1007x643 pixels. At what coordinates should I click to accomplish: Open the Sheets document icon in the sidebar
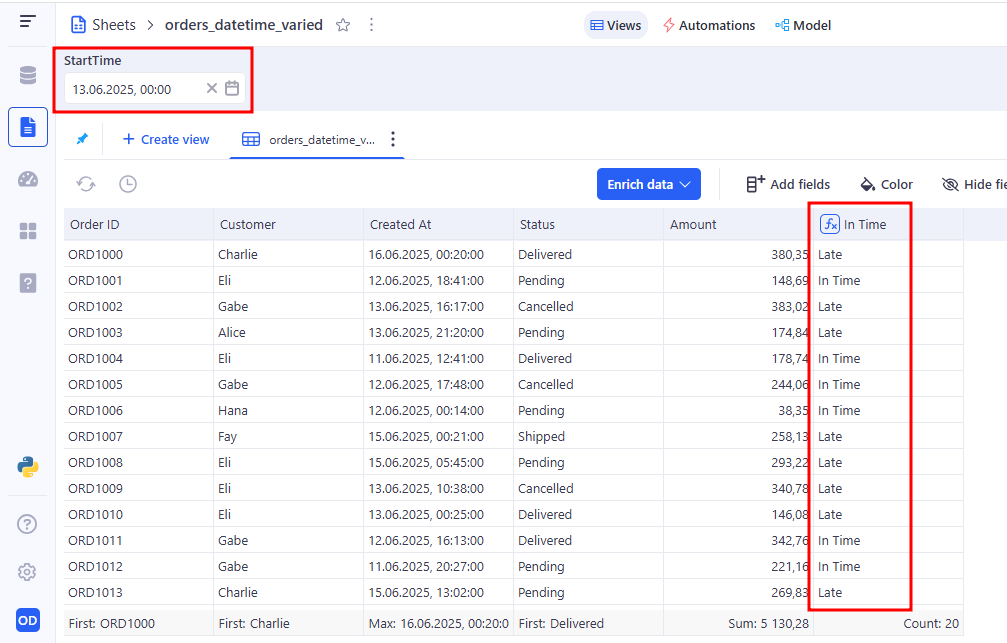(28, 127)
